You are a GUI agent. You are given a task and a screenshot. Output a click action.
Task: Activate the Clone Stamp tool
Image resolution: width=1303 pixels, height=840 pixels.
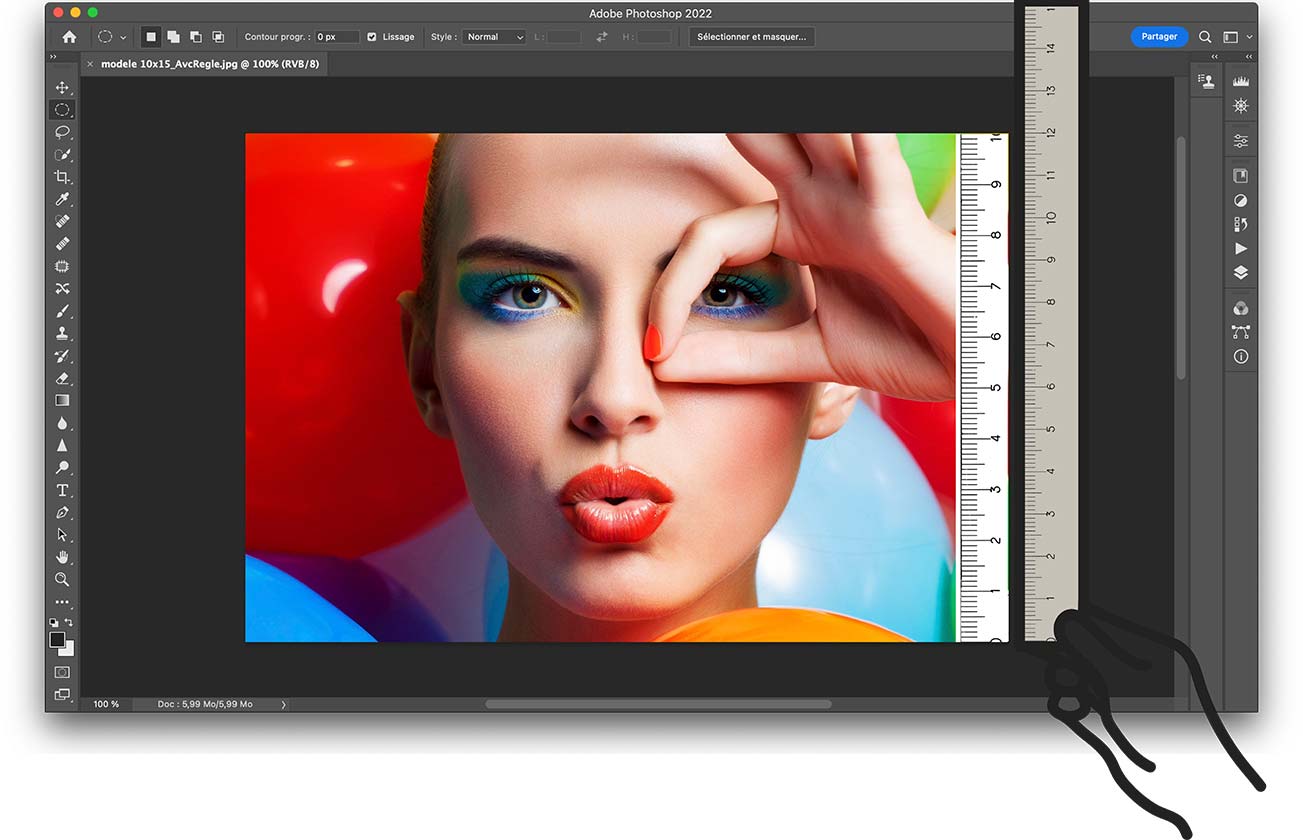point(62,334)
